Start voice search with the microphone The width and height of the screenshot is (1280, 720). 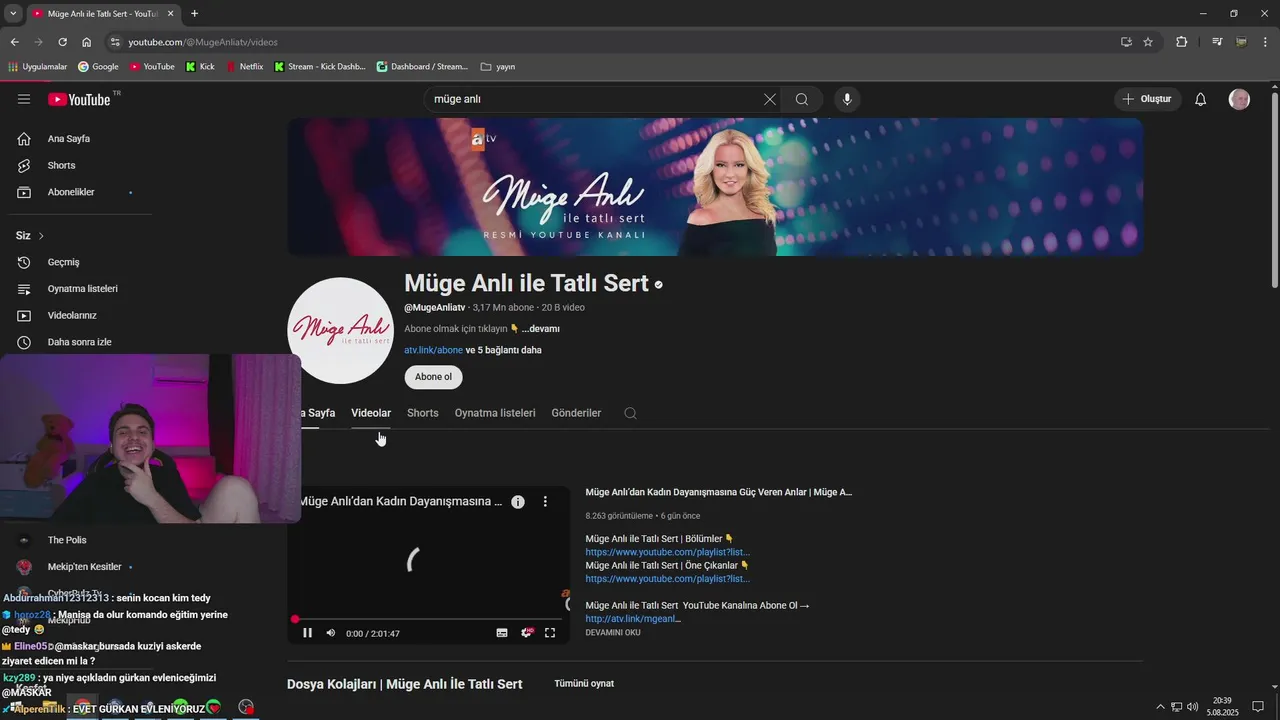[847, 99]
